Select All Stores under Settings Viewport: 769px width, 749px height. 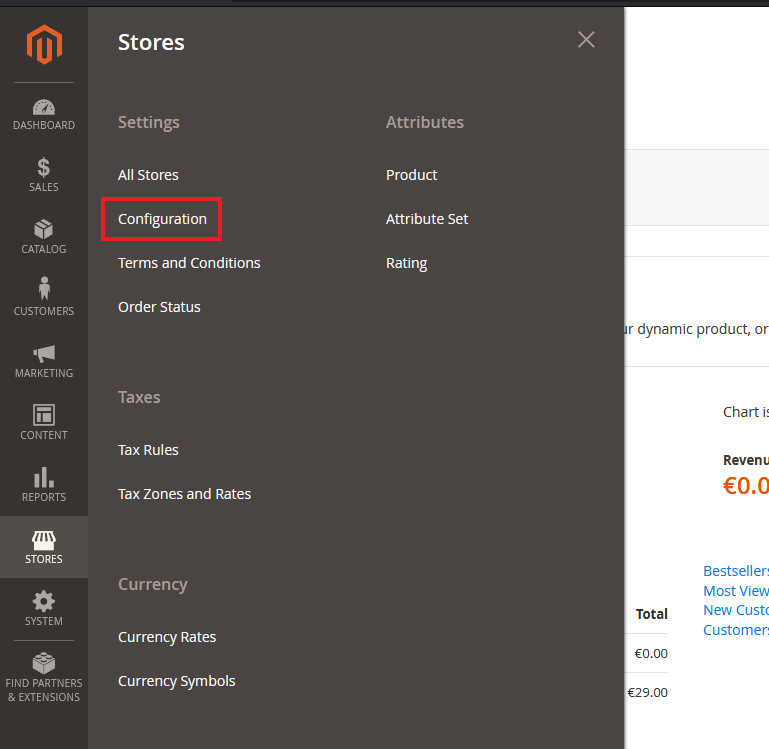click(148, 175)
